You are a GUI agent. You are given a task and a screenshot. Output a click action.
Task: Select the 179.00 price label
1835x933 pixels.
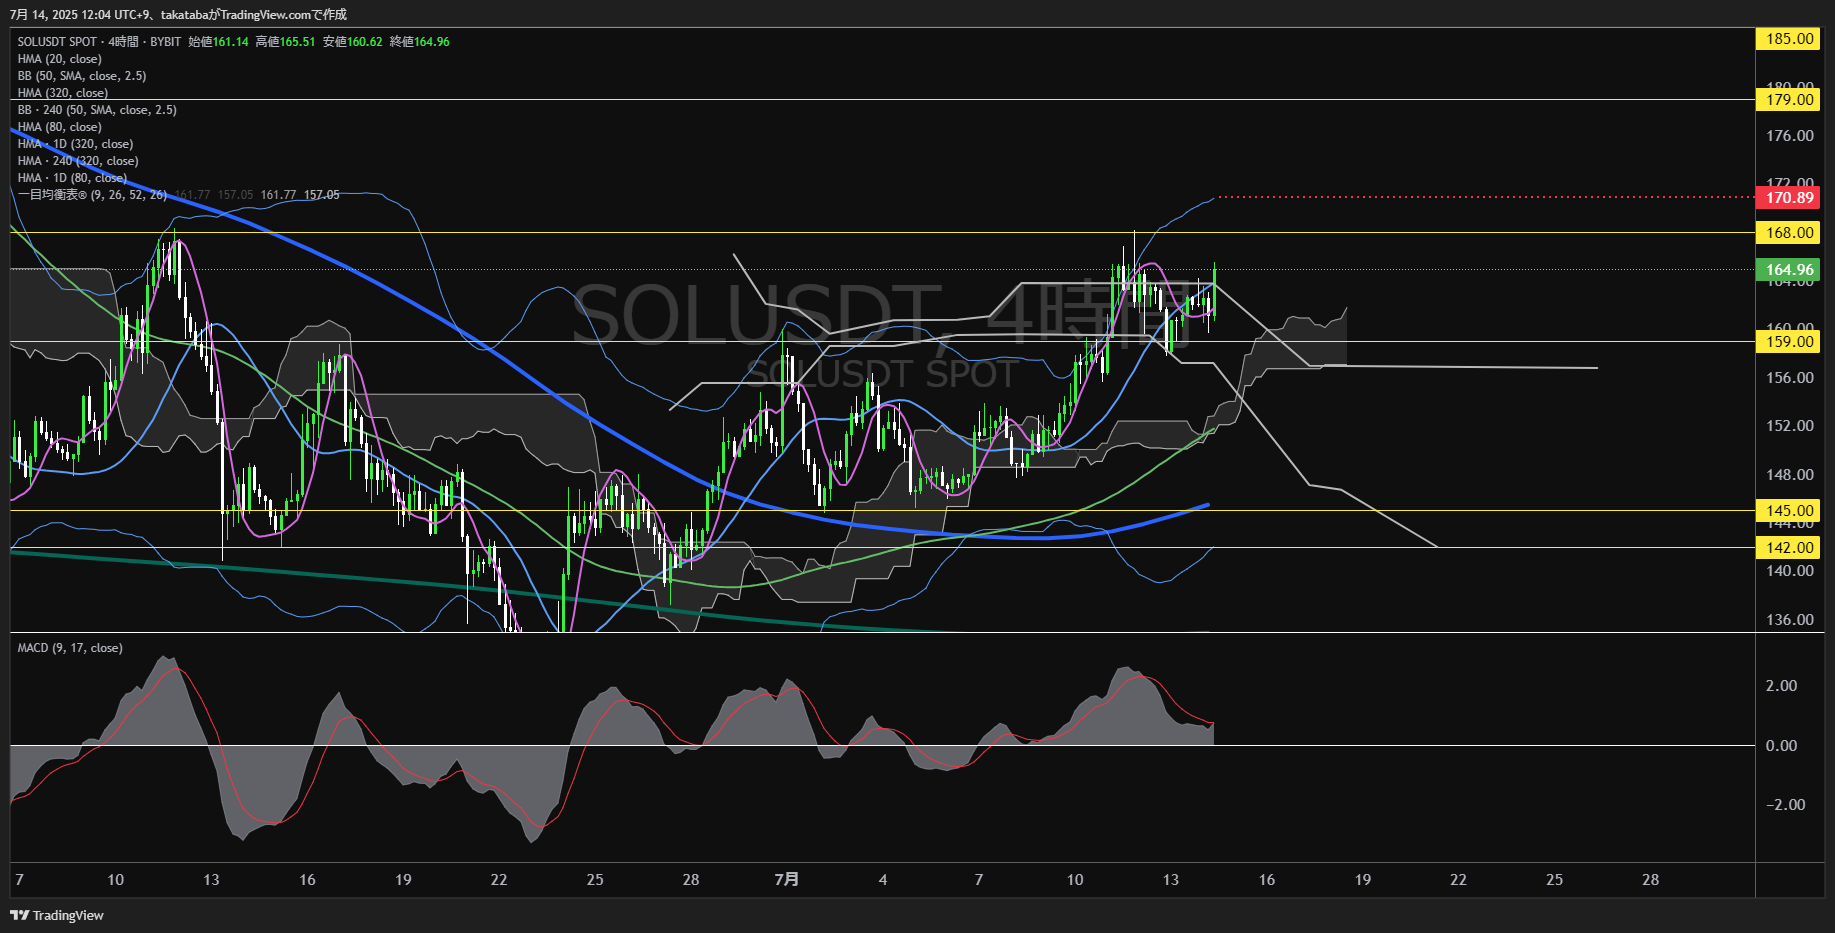pos(1789,99)
